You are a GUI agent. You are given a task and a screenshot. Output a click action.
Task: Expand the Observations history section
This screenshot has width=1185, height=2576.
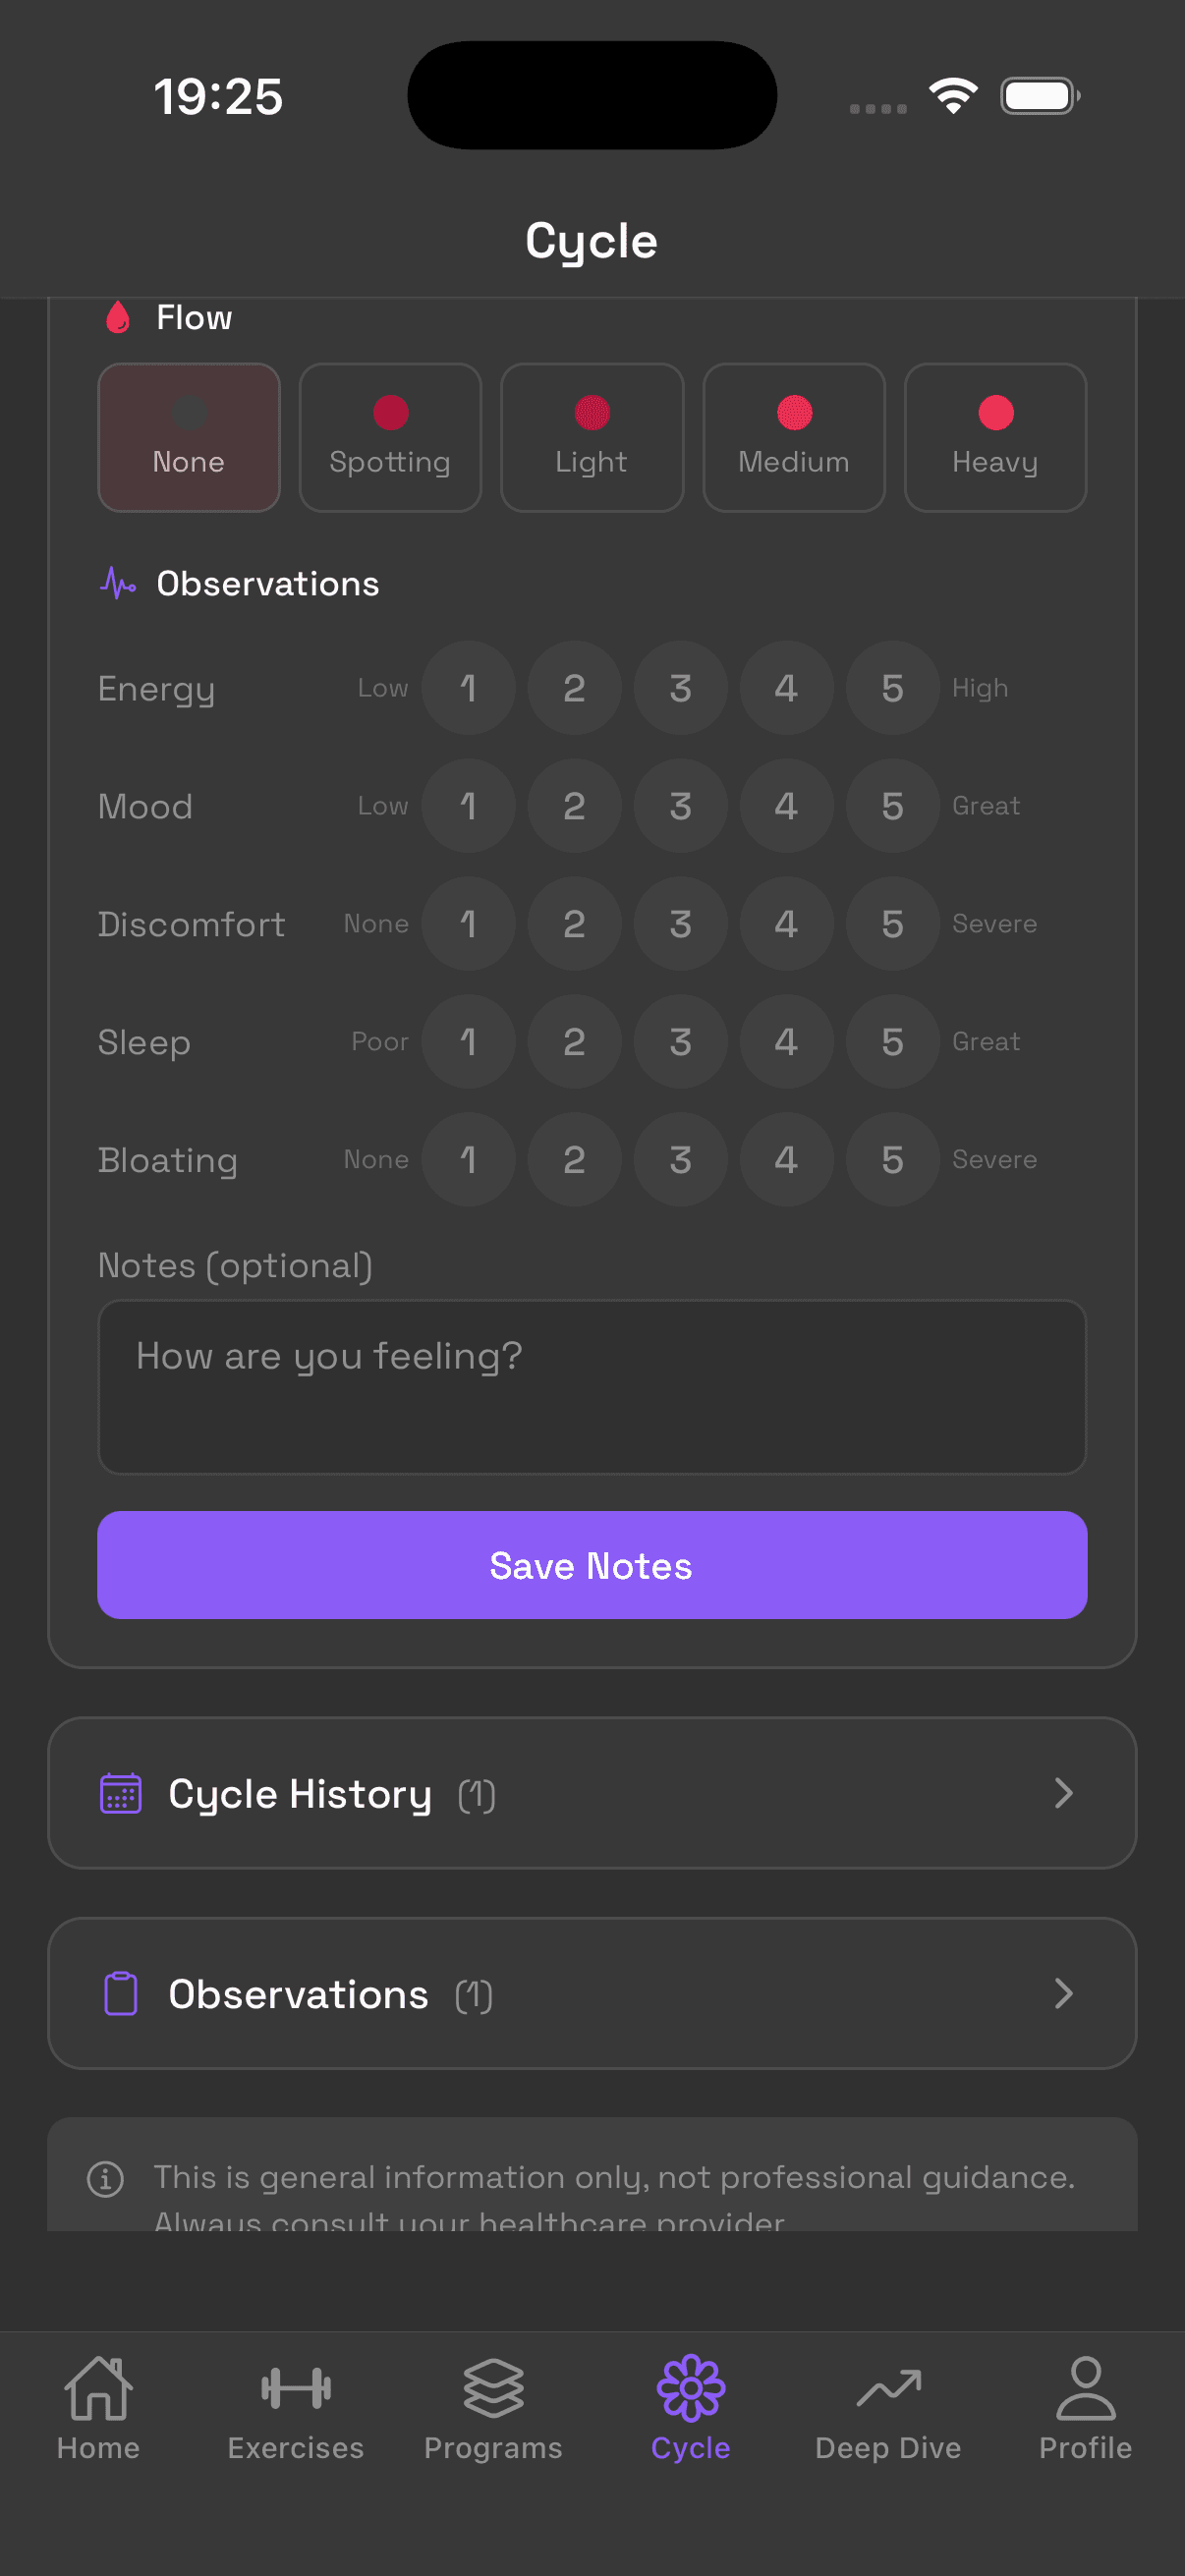click(x=592, y=1993)
